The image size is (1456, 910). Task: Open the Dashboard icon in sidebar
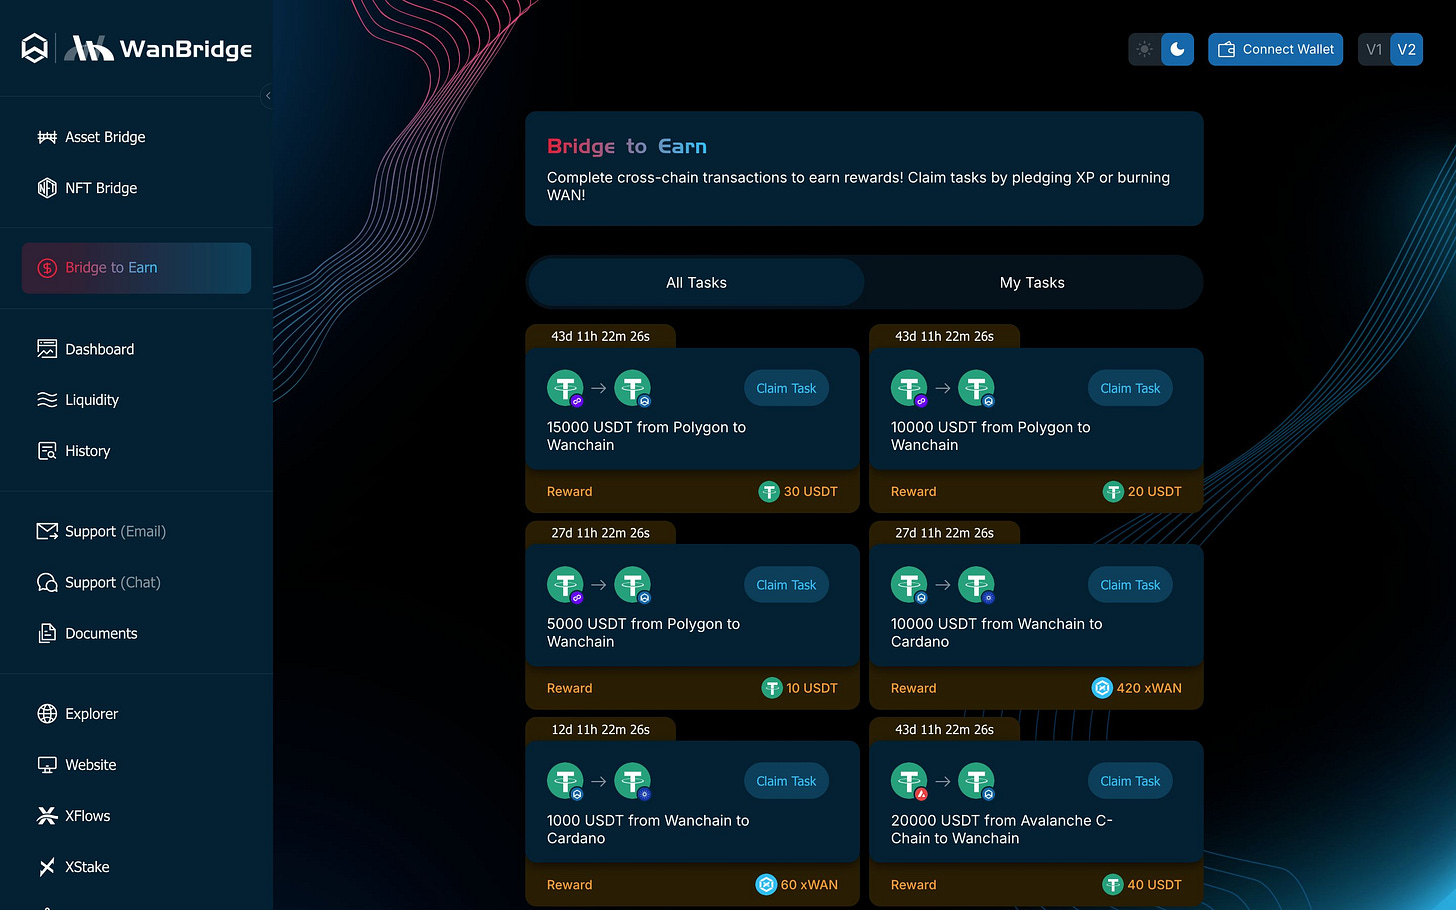point(47,349)
